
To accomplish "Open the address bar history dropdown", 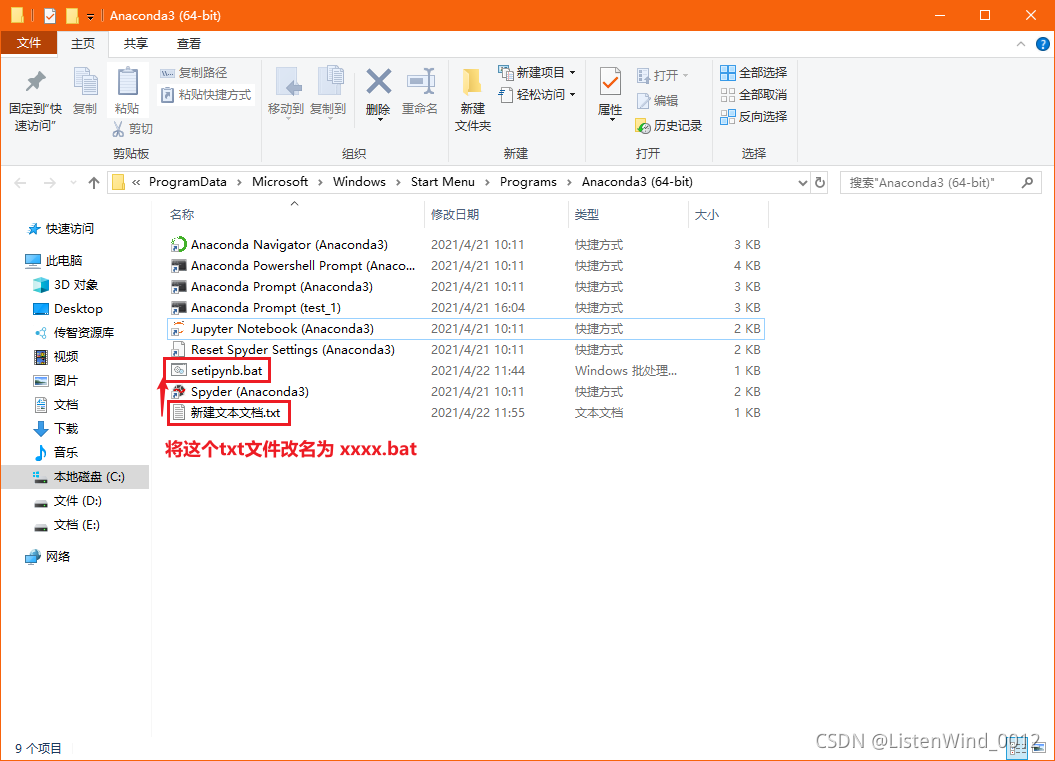I will pyautogui.click(x=802, y=182).
